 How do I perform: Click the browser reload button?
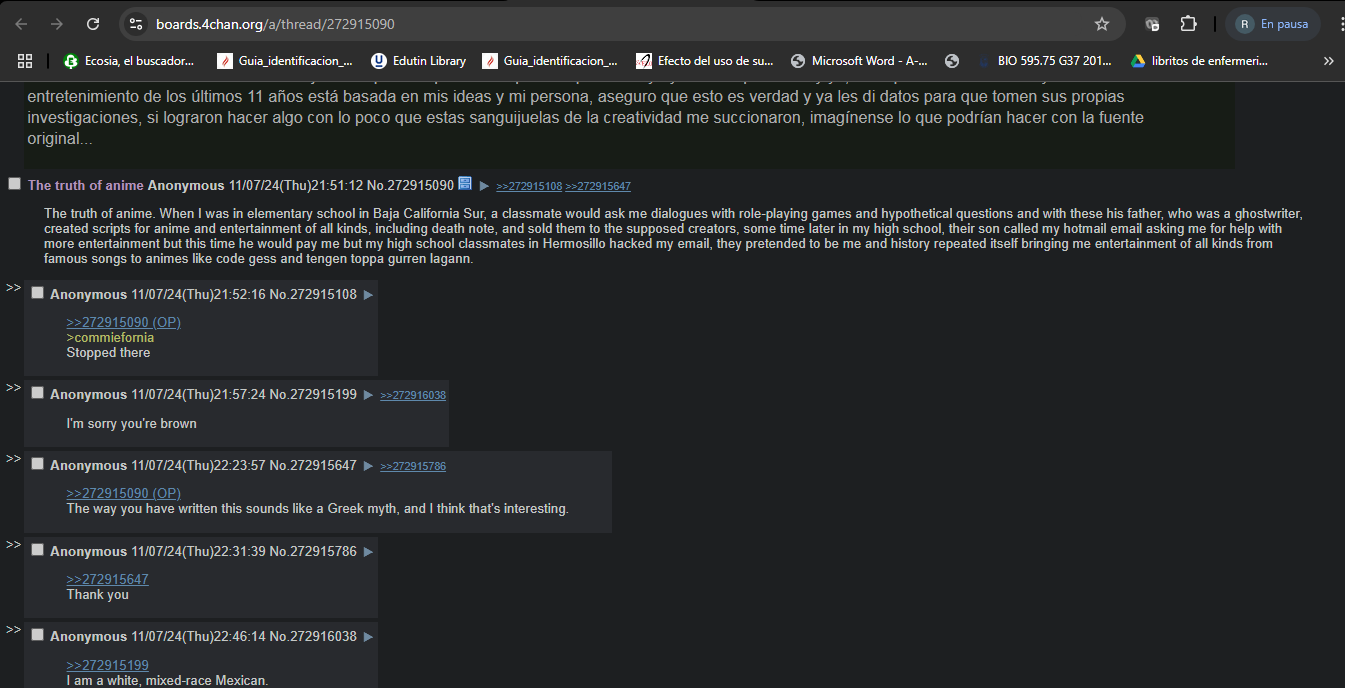(93, 24)
